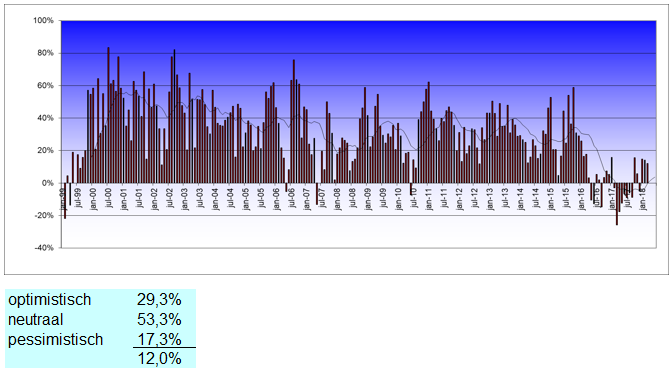Viewport: 669px width, 372px height.
Task: Click the jul-01 x-axis label
Action: (139, 197)
